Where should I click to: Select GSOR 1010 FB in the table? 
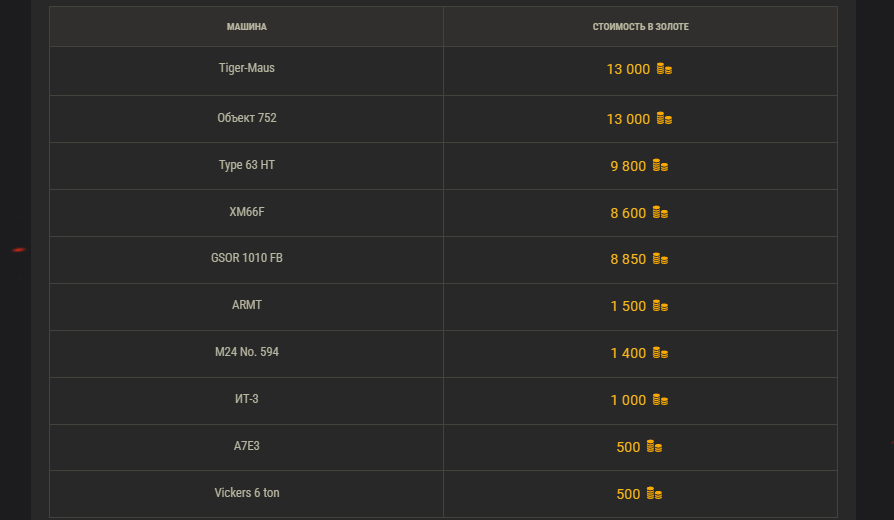click(247, 258)
